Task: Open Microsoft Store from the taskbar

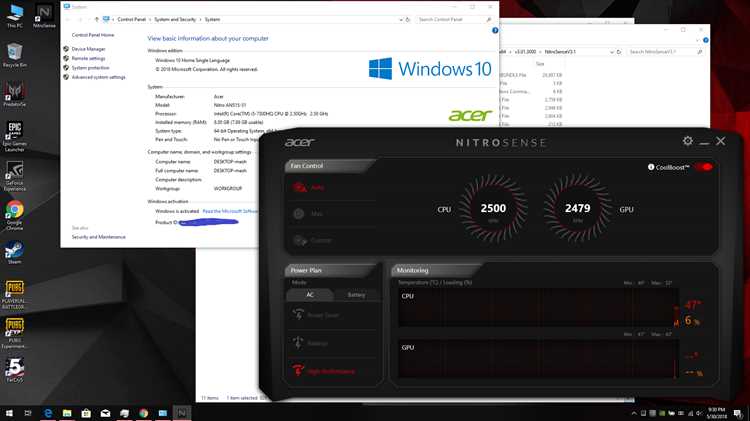Action: click(86, 413)
